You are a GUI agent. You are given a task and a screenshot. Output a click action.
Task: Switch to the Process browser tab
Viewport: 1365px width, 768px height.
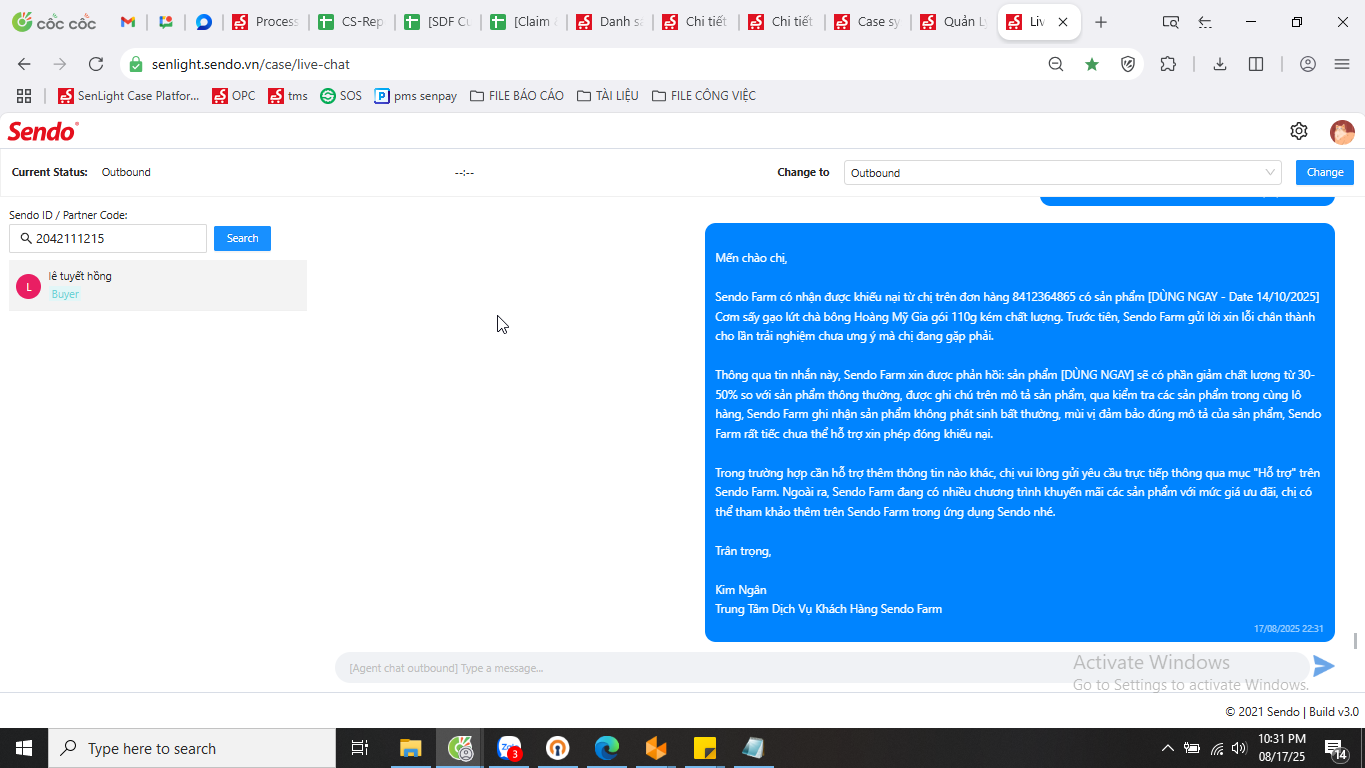coord(265,22)
